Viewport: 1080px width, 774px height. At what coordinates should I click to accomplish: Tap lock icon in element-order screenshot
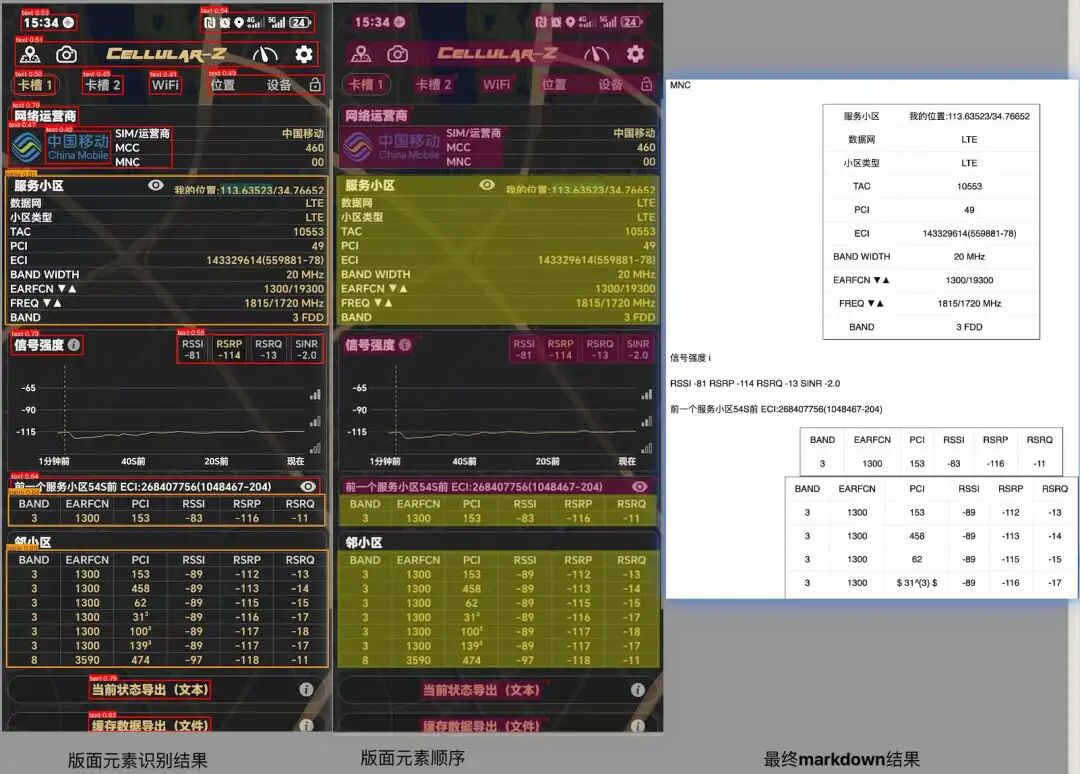(646, 83)
